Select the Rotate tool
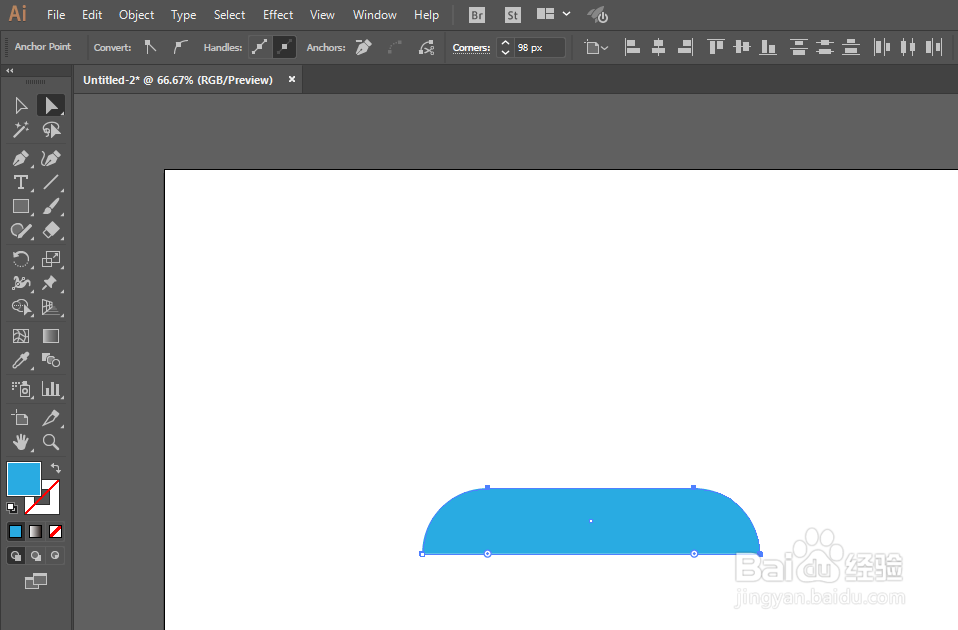 (x=21, y=259)
